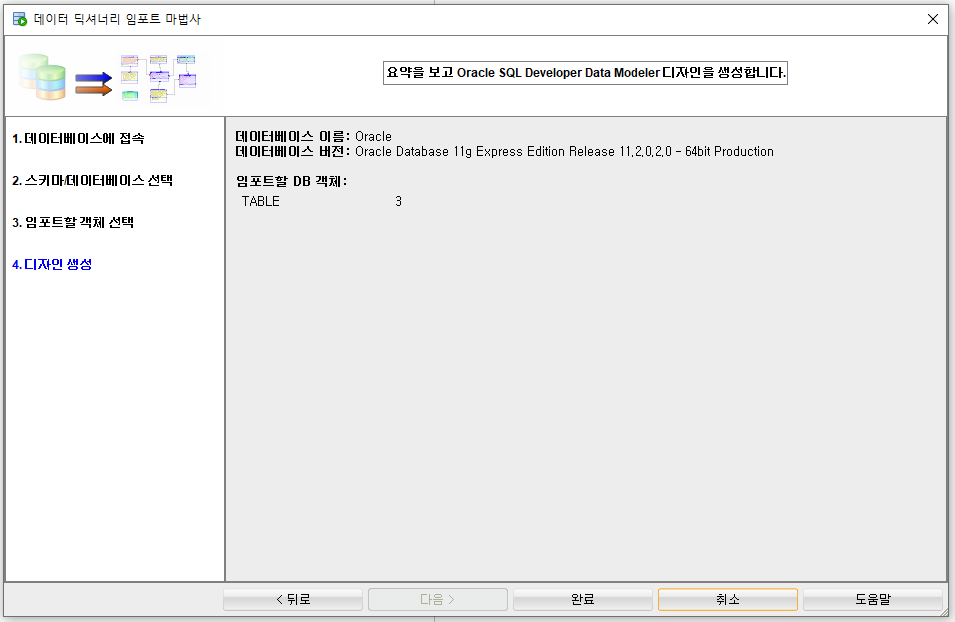Click the purple entity icon in the header diagram
Image resolution: width=955 pixels, height=622 pixels.
(x=186, y=82)
